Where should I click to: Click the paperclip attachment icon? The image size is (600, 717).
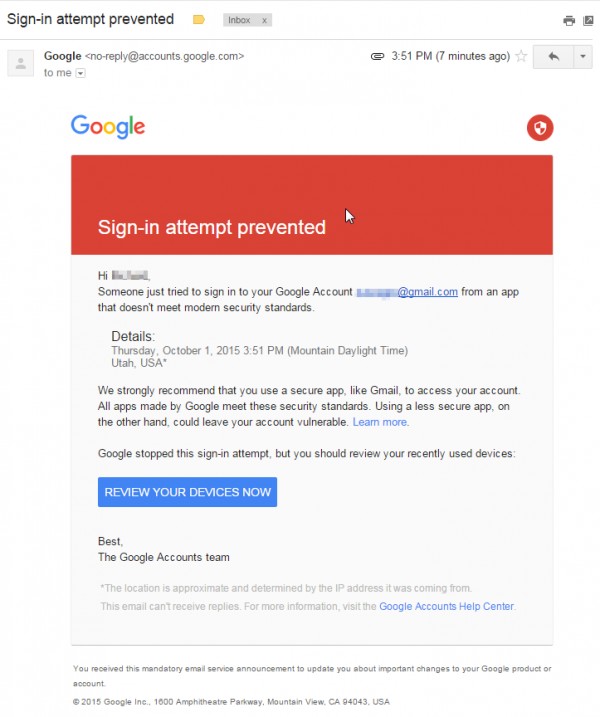click(x=377, y=56)
